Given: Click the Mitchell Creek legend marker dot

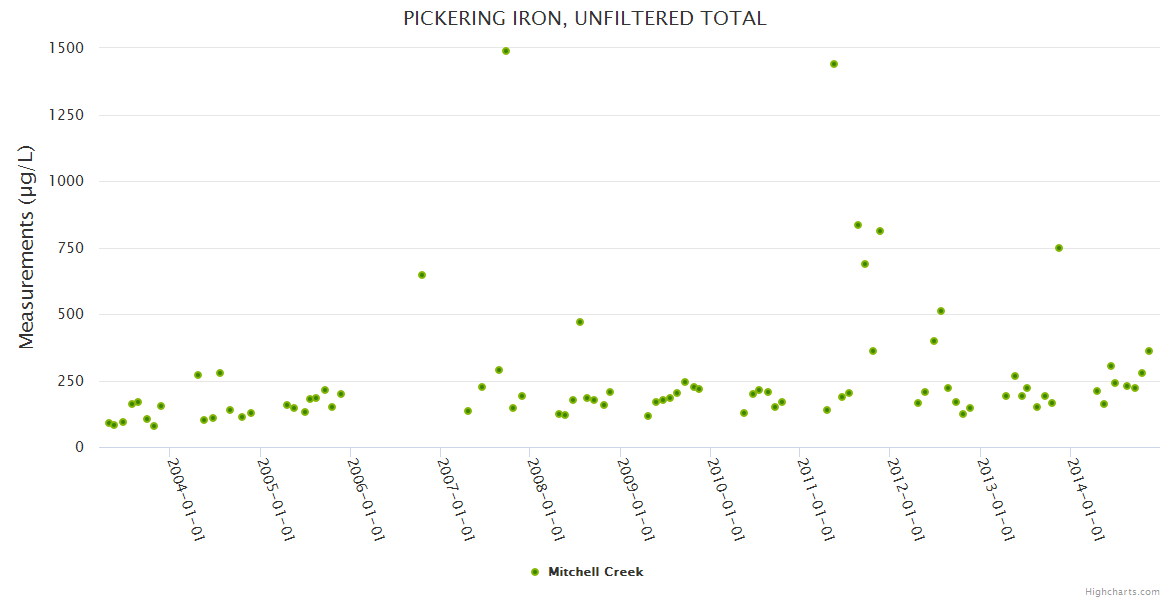Looking at the screenshot, I should [534, 572].
